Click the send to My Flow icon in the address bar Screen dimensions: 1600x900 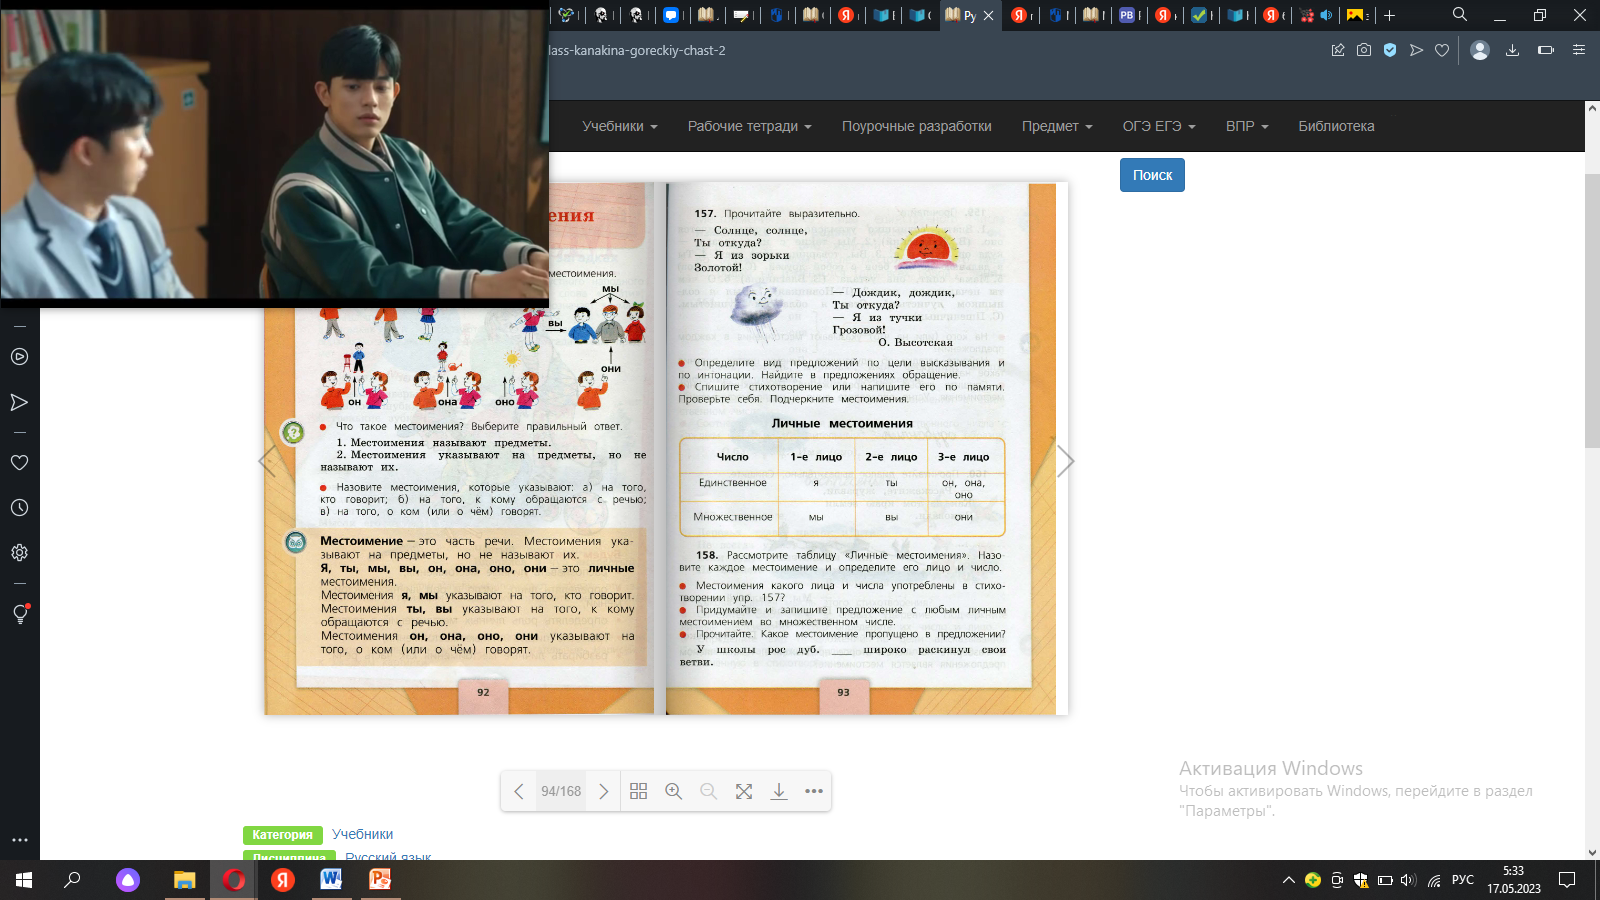click(x=1416, y=50)
